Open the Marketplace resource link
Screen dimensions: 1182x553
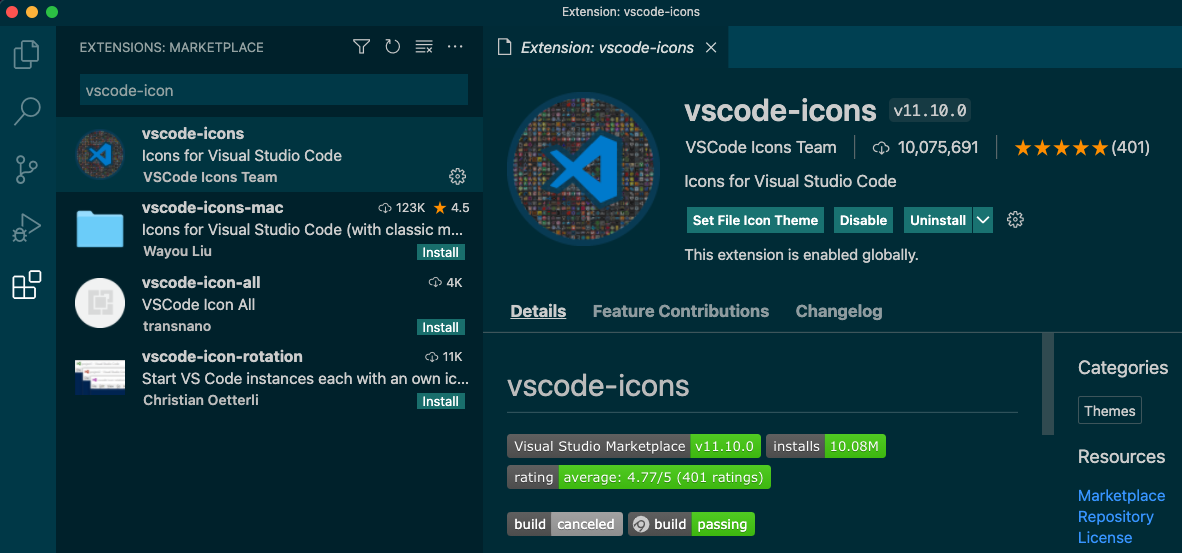[1122, 495]
